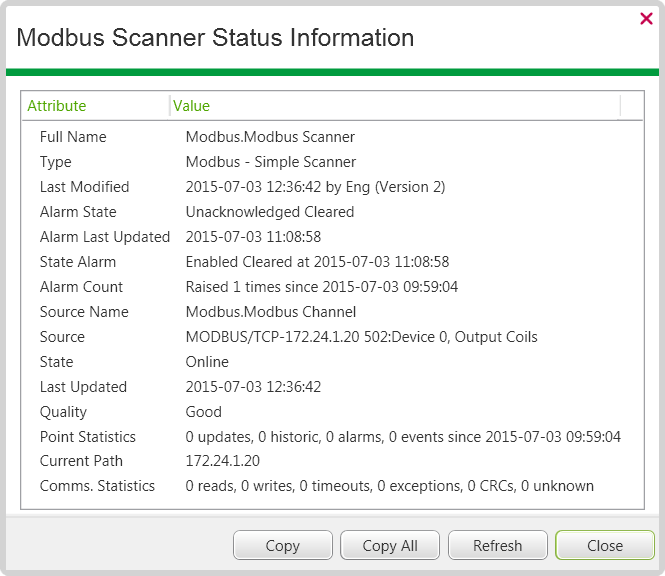
Task: Refresh the status information
Action: [497, 545]
